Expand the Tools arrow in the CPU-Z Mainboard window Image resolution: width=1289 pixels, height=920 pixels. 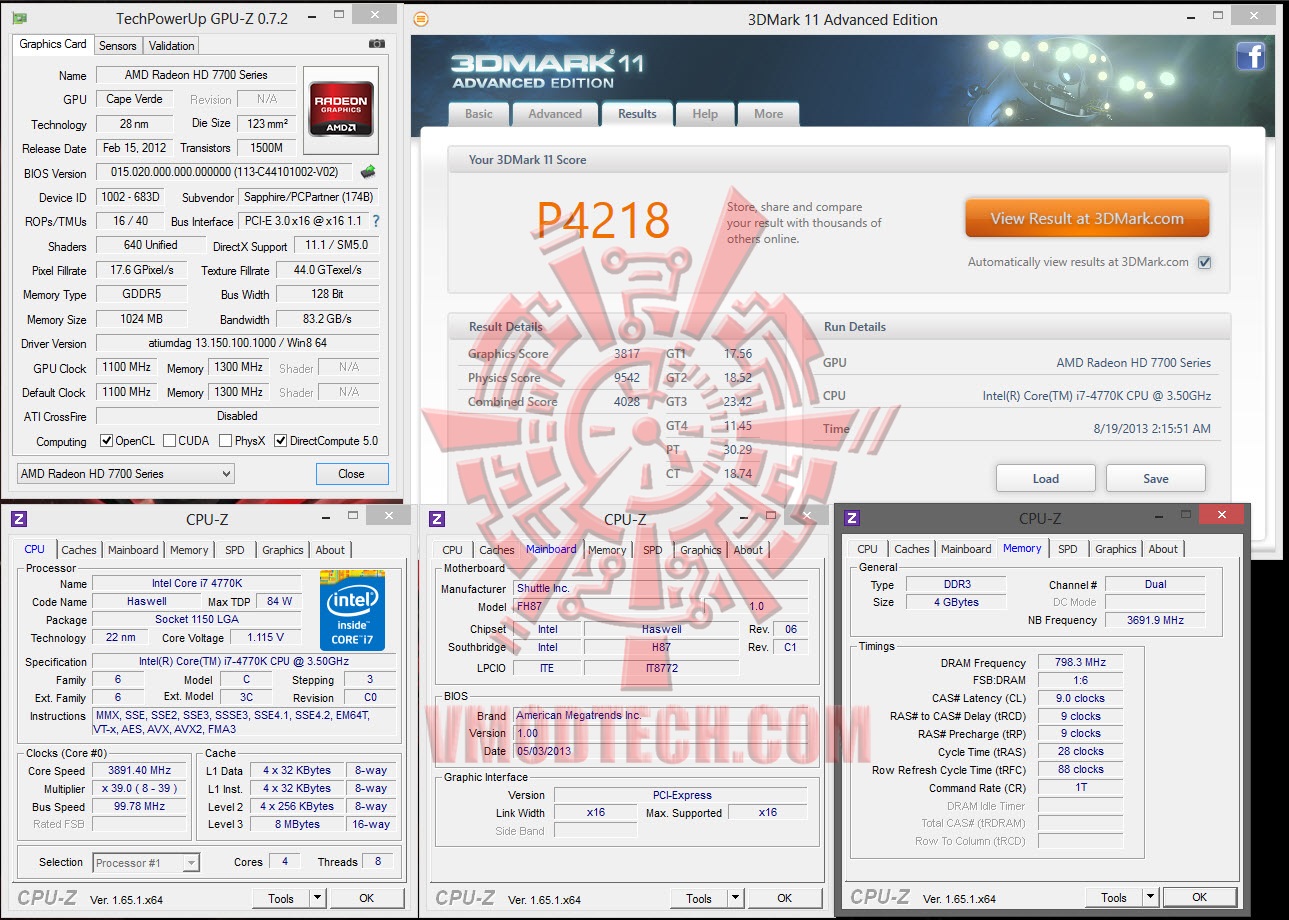pyautogui.click(x=735, y=898)
